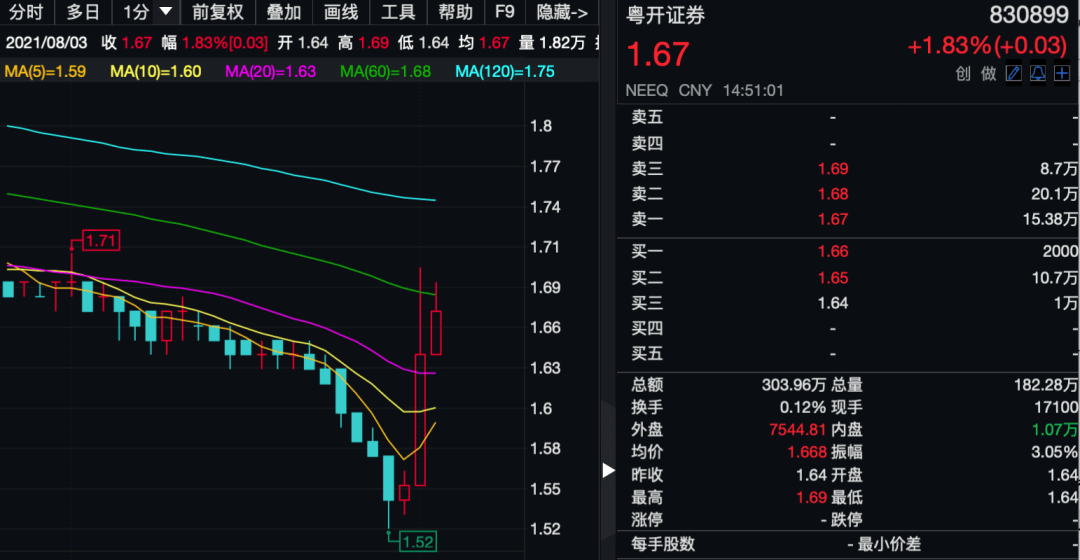1080x560 pixels.
Task: Click the 创 tag icon
Action: click(963, 74)
